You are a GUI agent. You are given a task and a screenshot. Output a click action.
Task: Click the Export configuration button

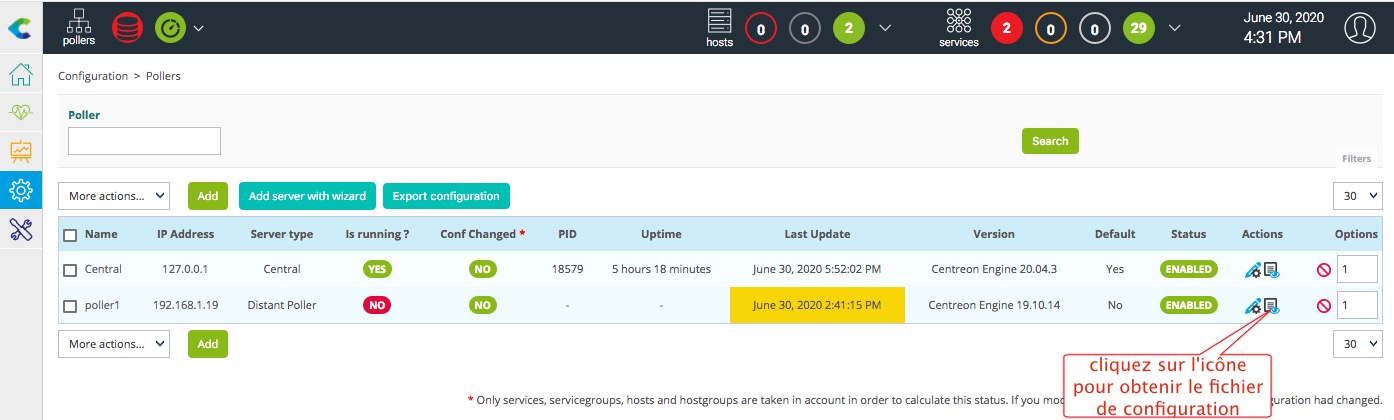tap(446, 196)
